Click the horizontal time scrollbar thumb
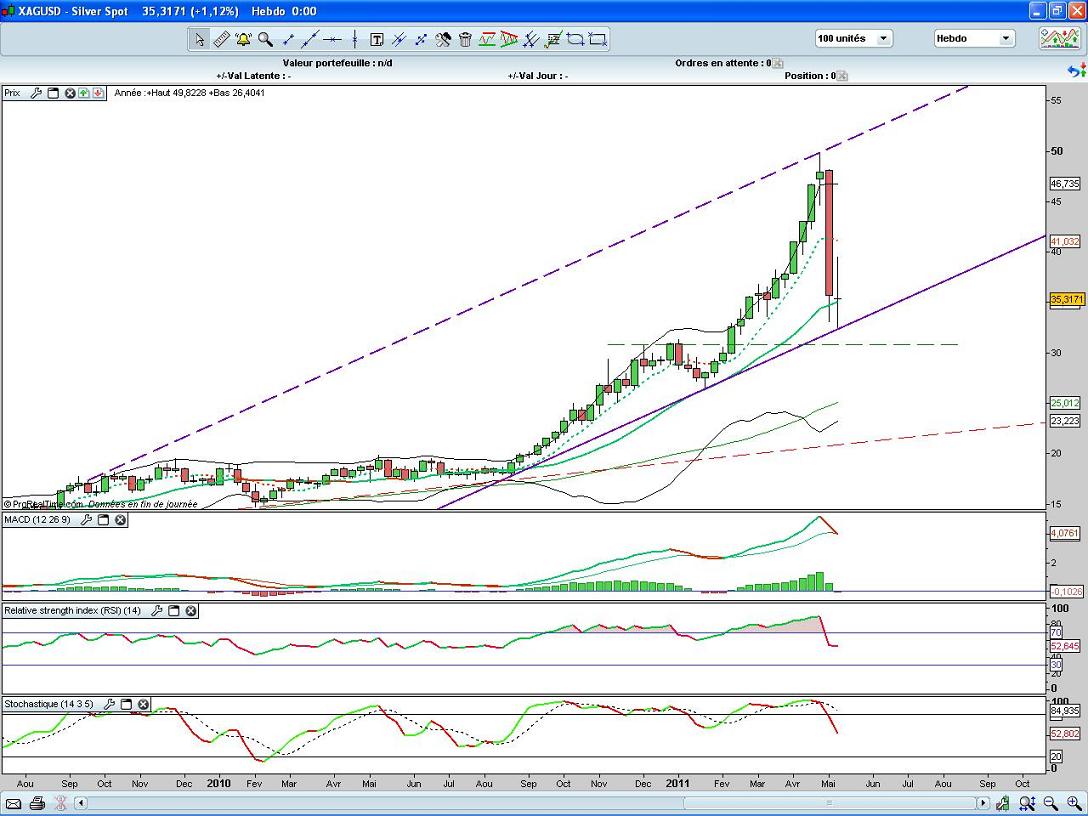 click(x=530, y=803)
